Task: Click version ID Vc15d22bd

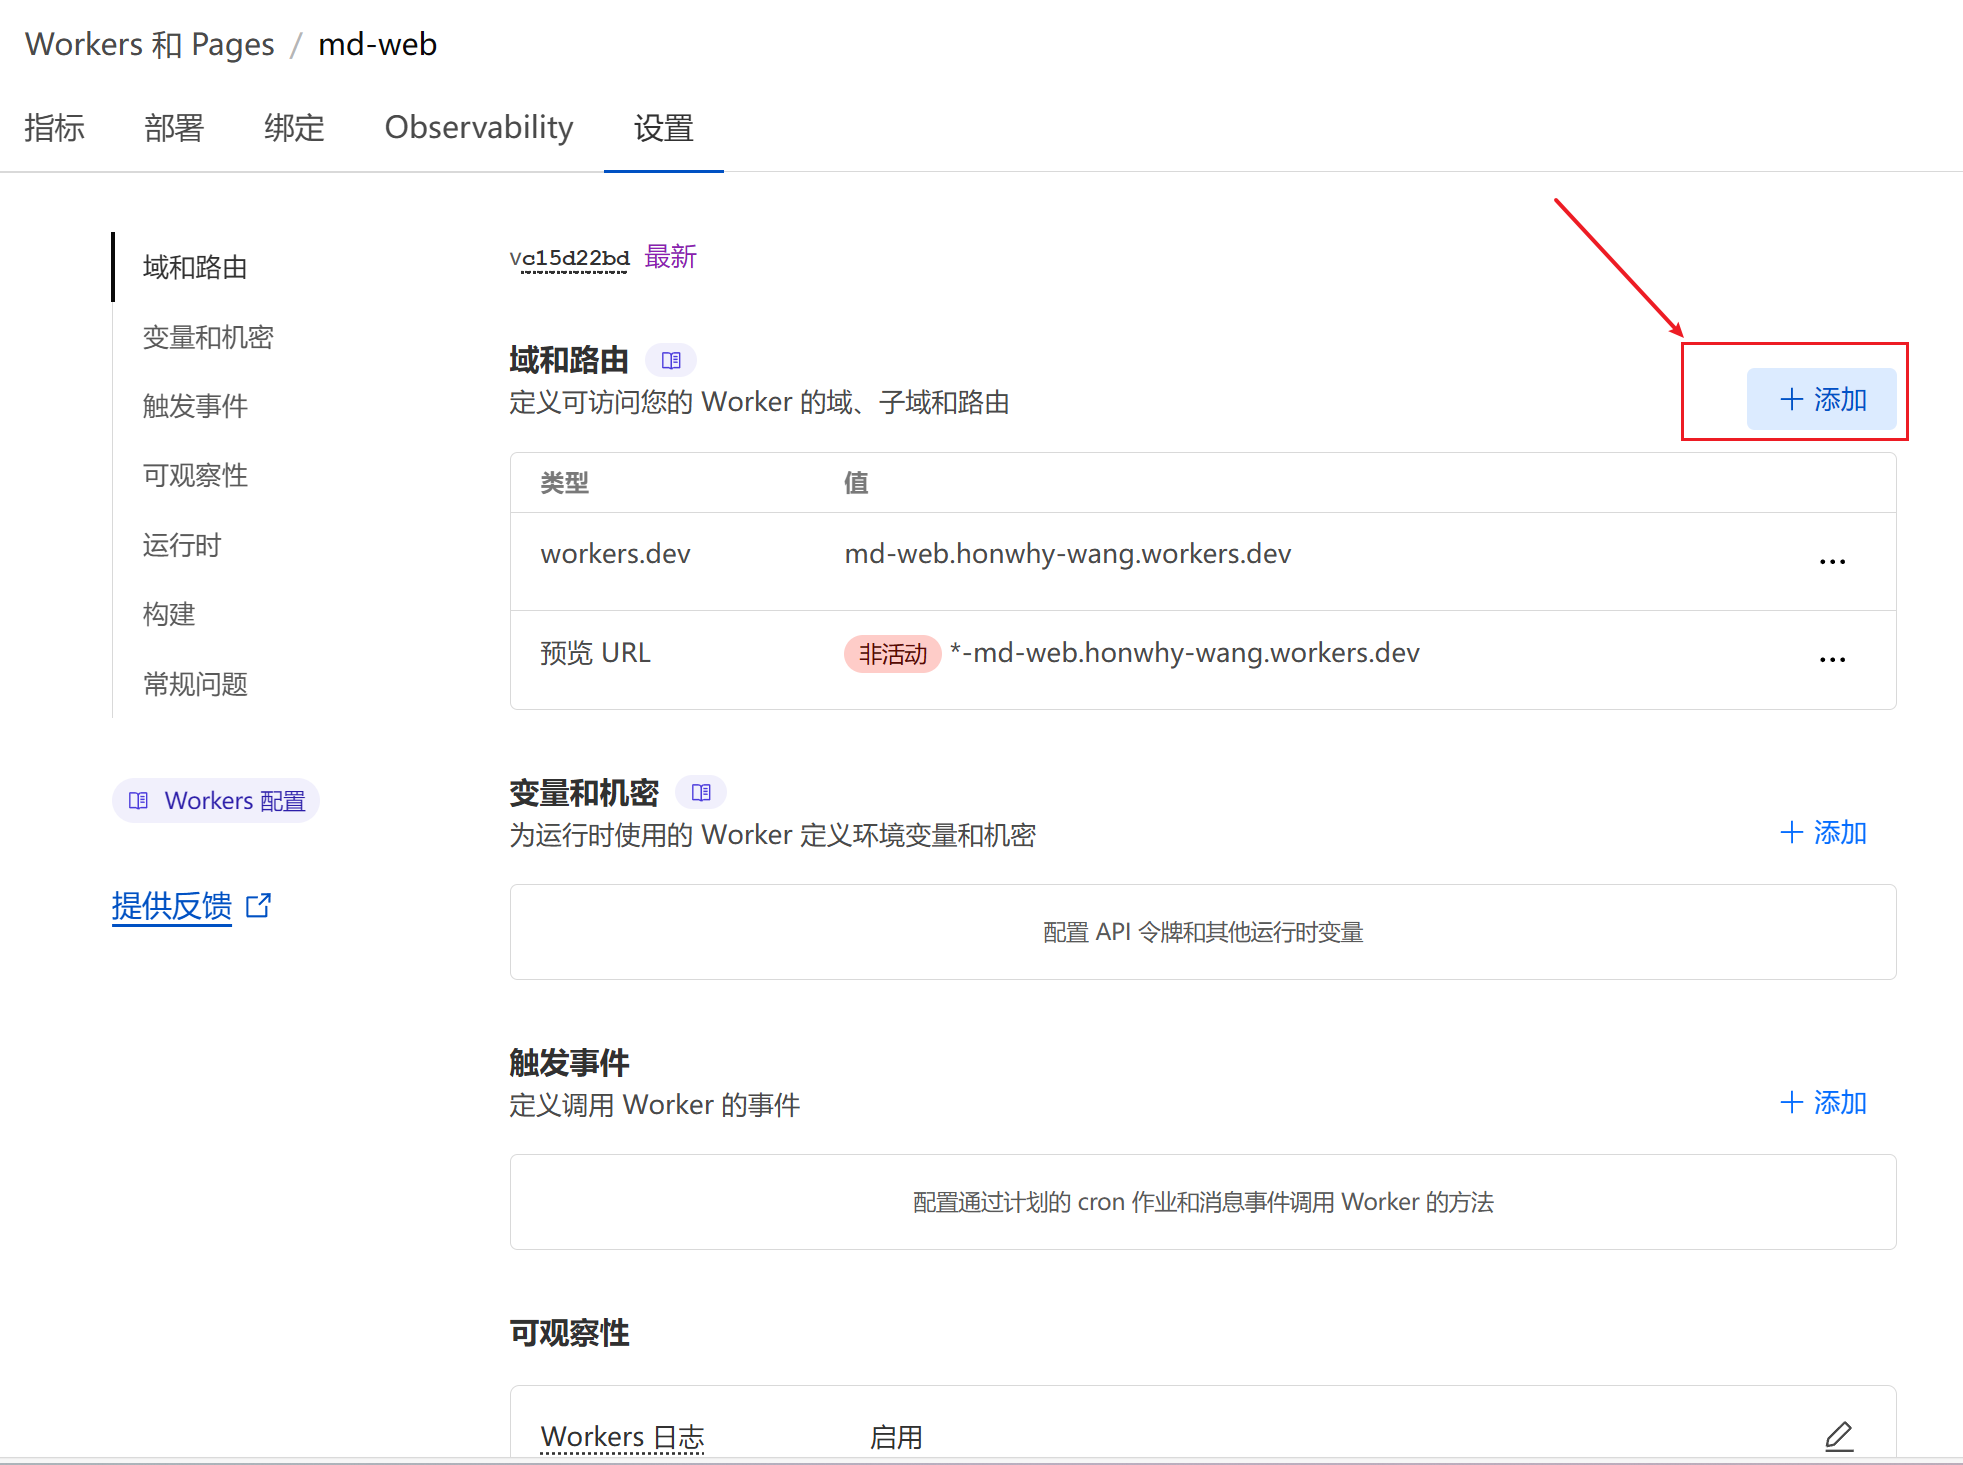Action: pyautogui.click(x=570, y=258)
